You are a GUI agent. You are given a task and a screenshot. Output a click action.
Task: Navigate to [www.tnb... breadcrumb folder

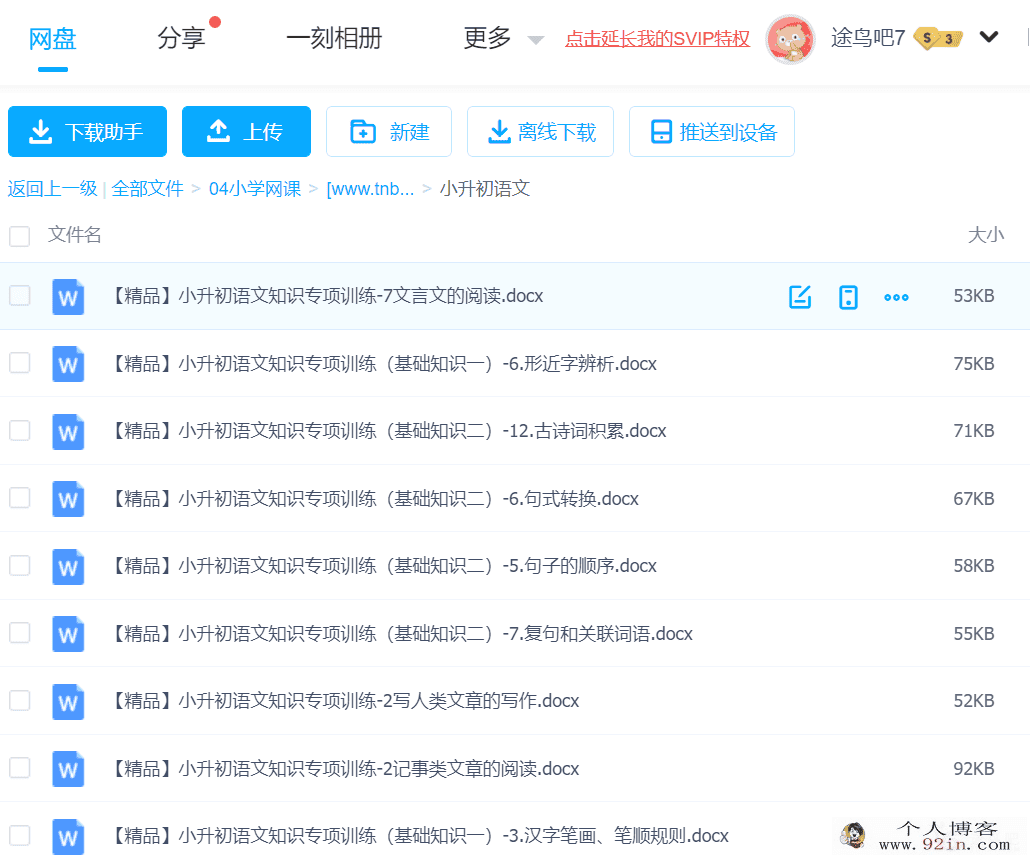370,189
